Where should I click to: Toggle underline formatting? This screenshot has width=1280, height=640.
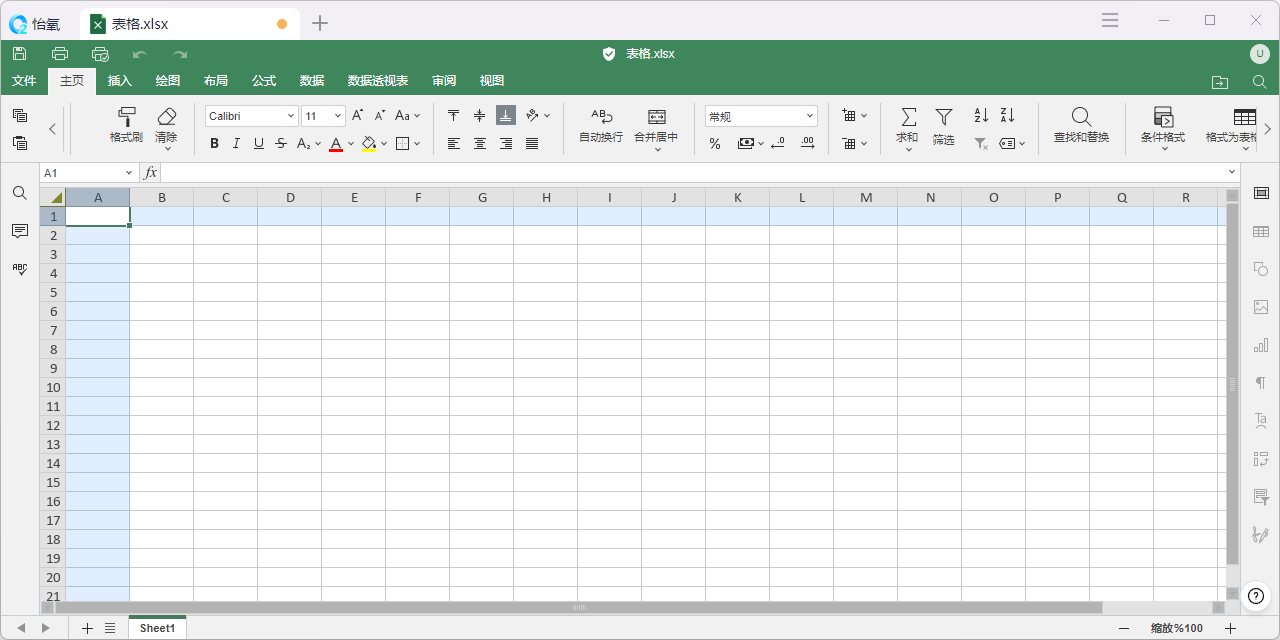(259, 143)
